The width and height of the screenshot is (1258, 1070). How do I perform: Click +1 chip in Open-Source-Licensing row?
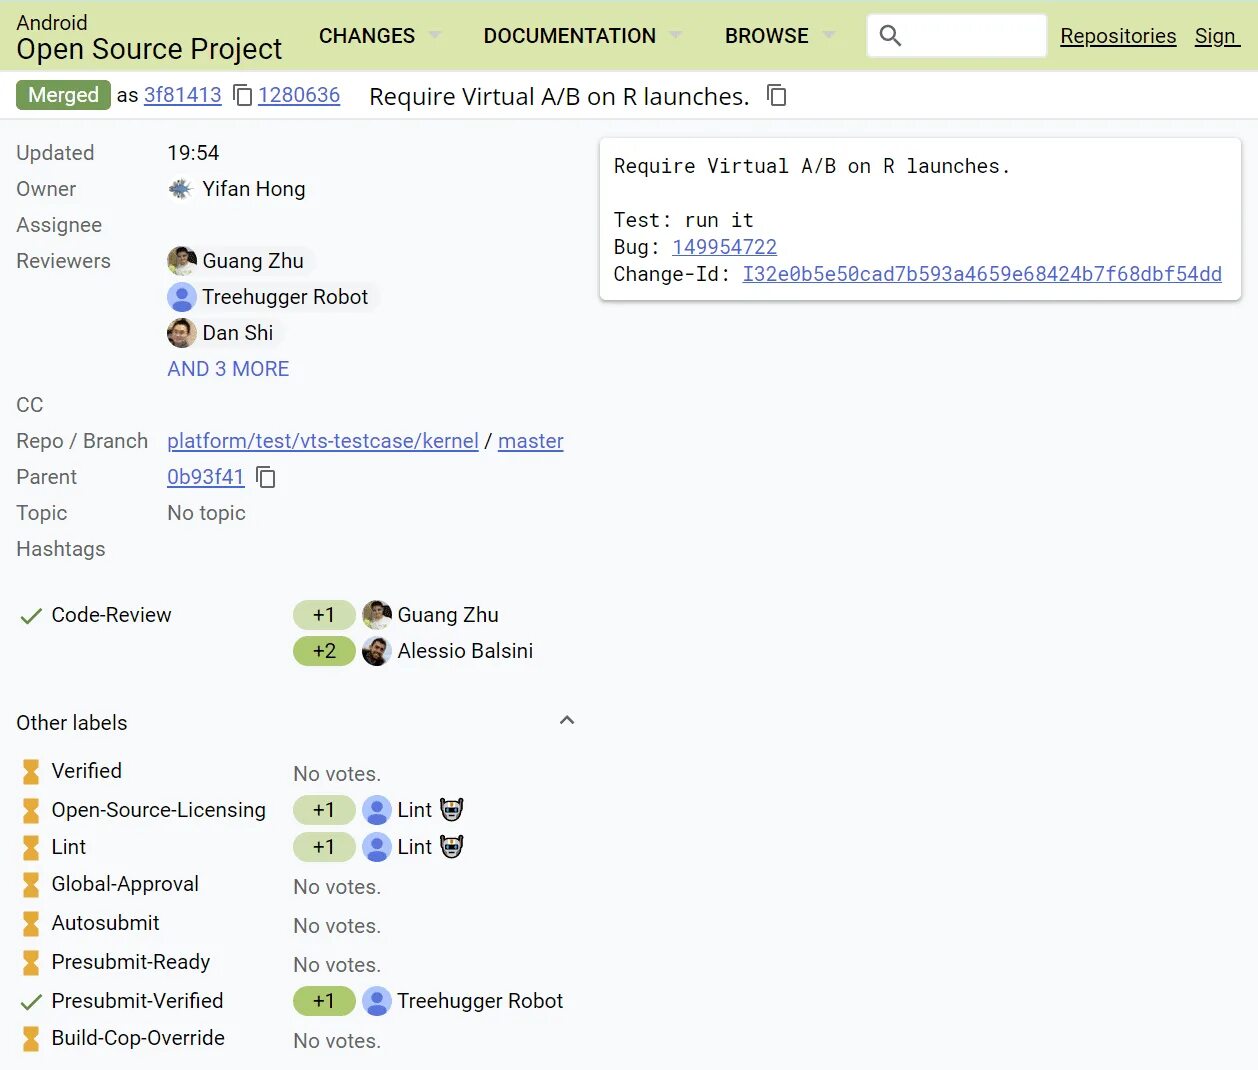click(x=324, y=810)
